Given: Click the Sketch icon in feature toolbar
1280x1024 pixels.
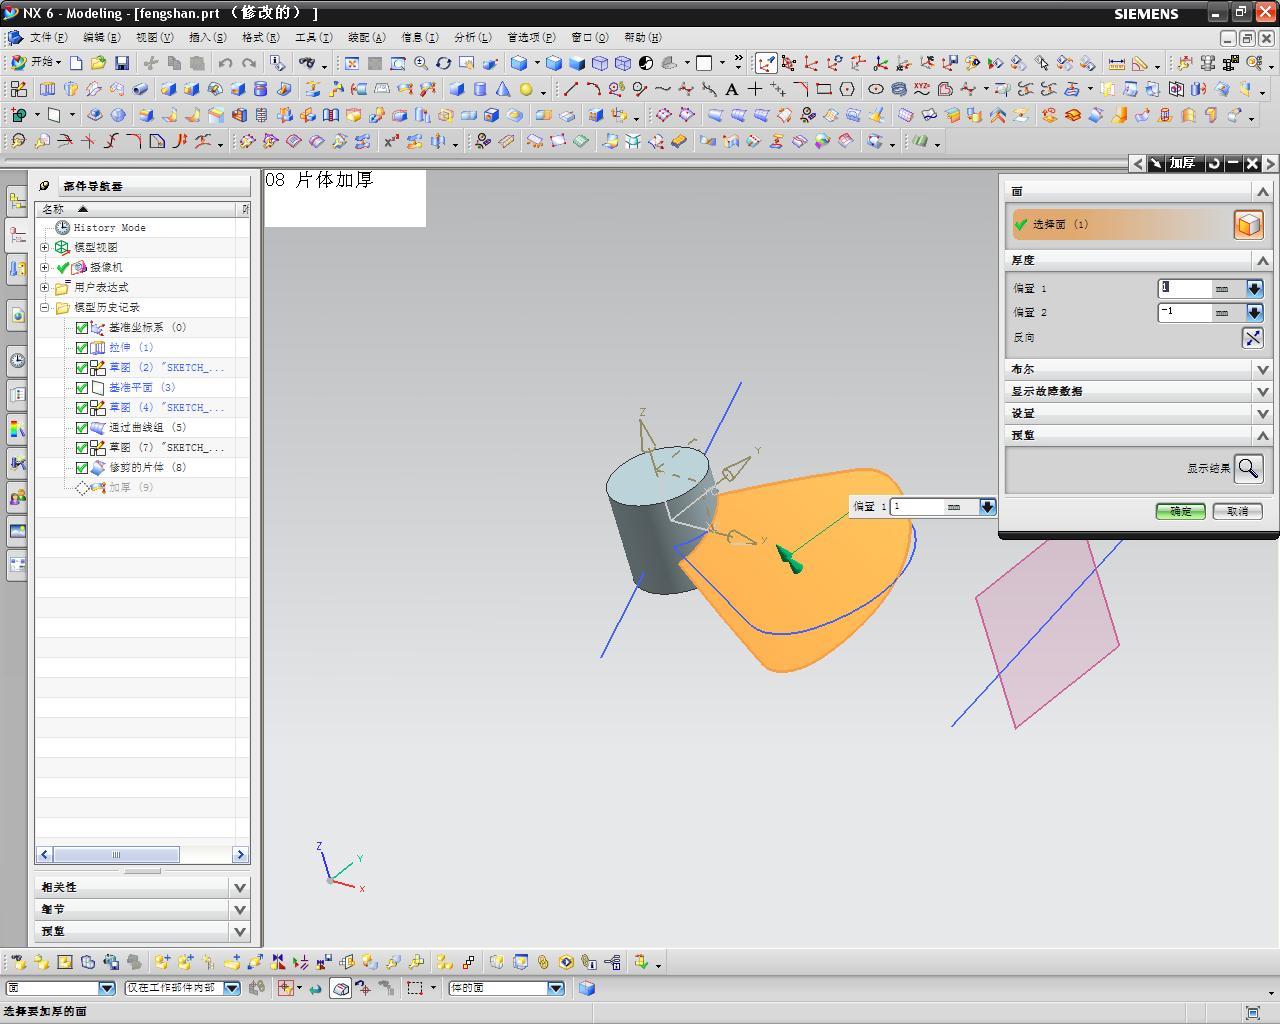Looking at the screenshot, I should click(18, 89).
